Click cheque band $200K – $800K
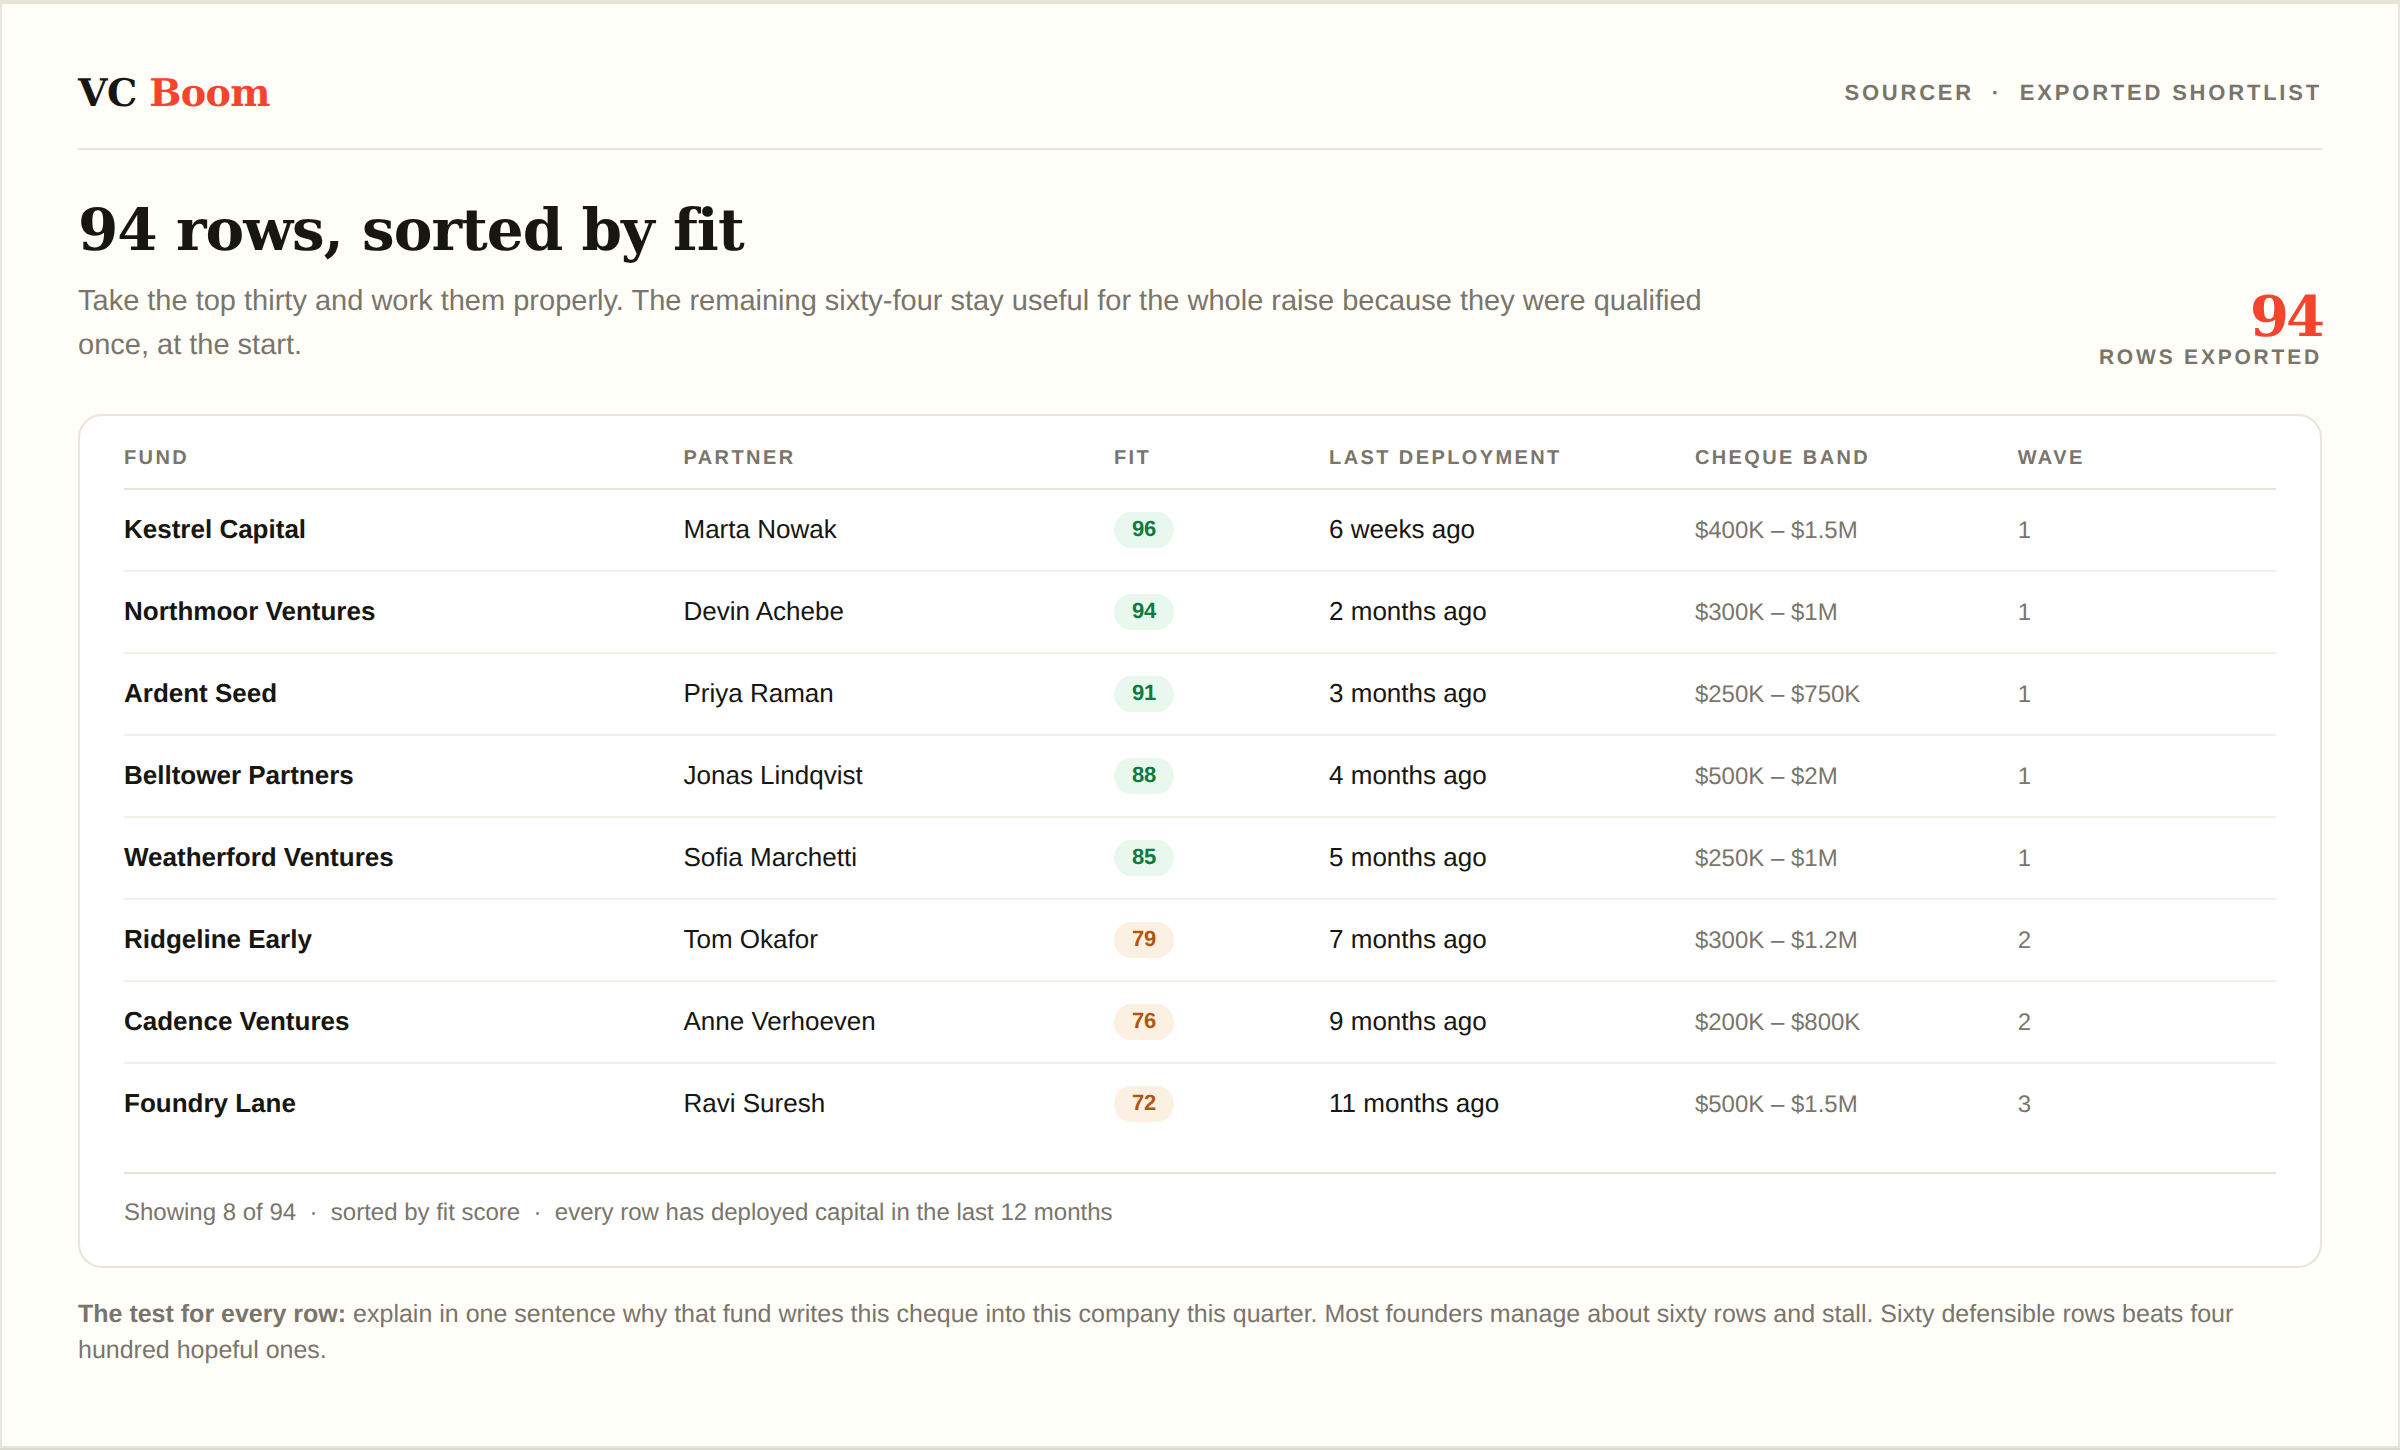2400x1450 pixels. (x=1777, y=1022)
